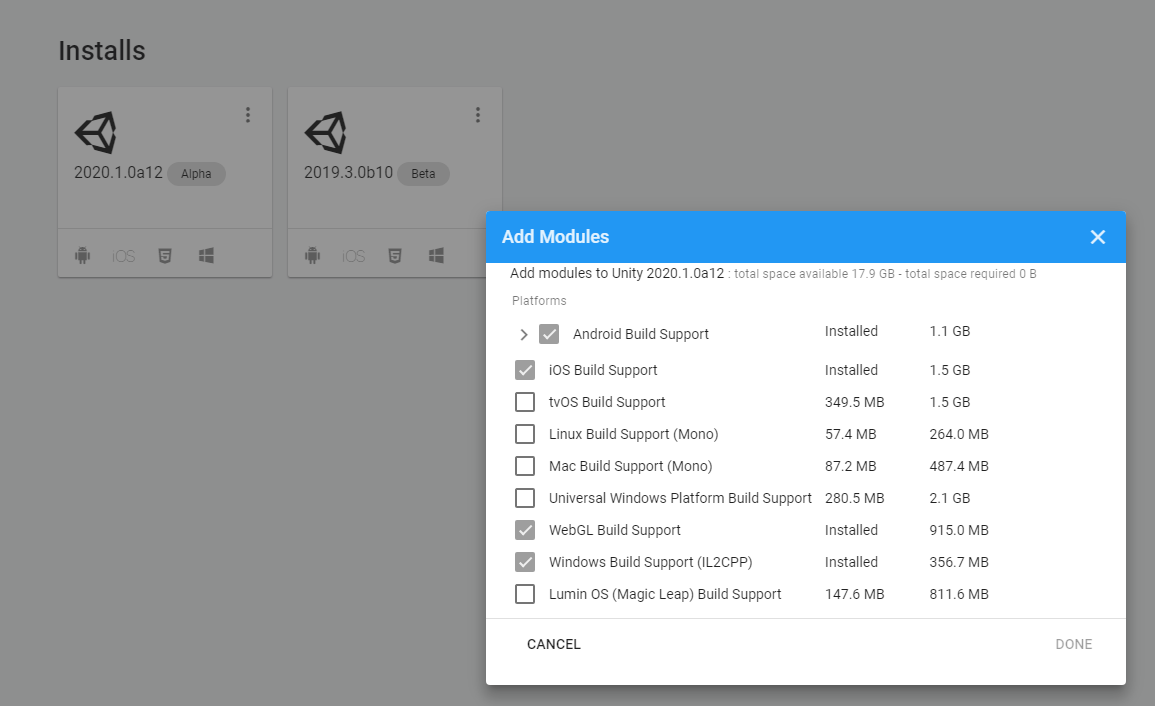Open the three-dot menu on 2019.3.0b10 card
The image size is (1155, 706).
[x=478, y=115]
